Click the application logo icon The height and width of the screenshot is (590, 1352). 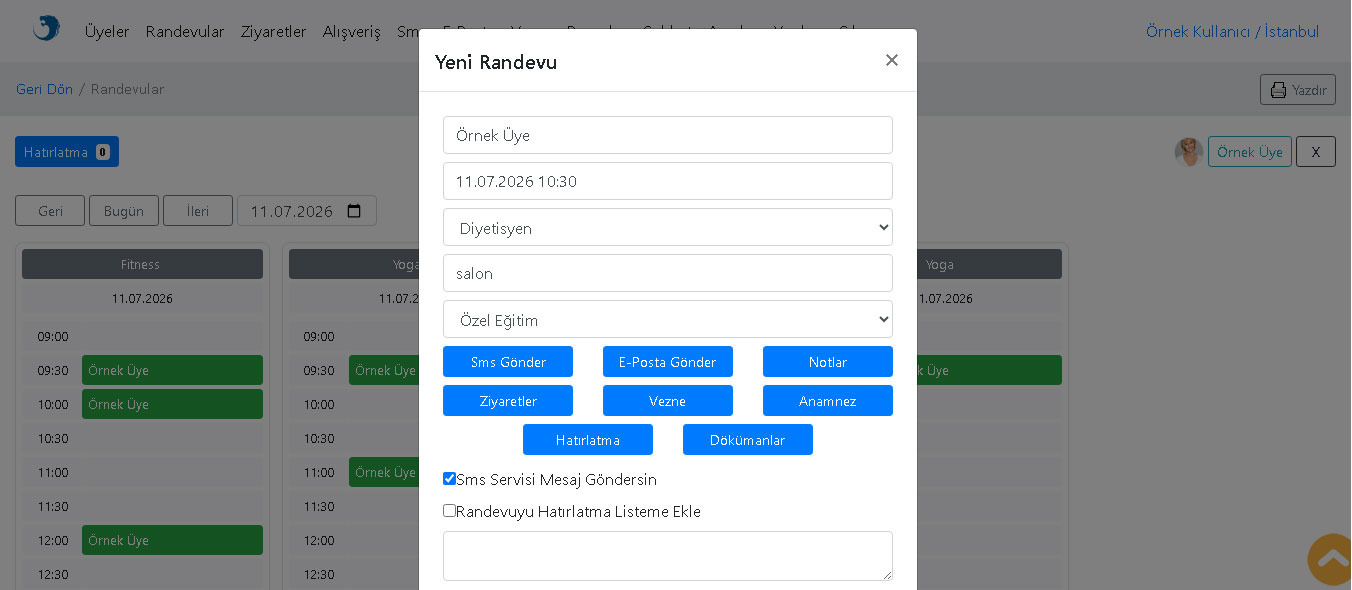point(46,28)
